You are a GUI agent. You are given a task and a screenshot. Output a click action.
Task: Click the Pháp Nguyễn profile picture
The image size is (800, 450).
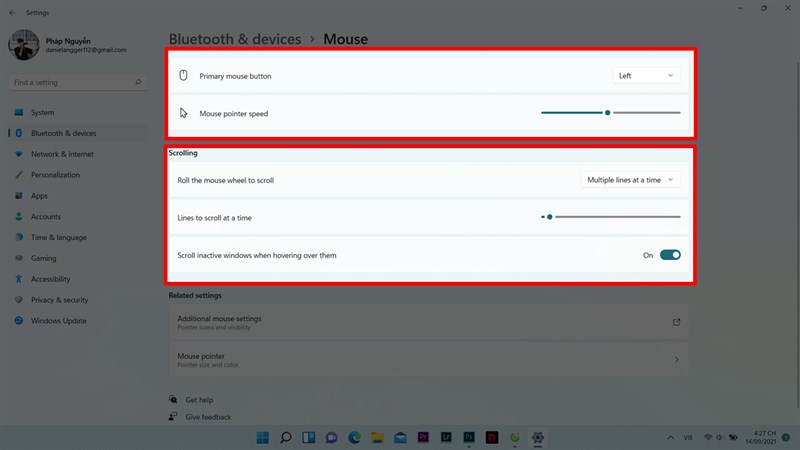tap(23, 45)
